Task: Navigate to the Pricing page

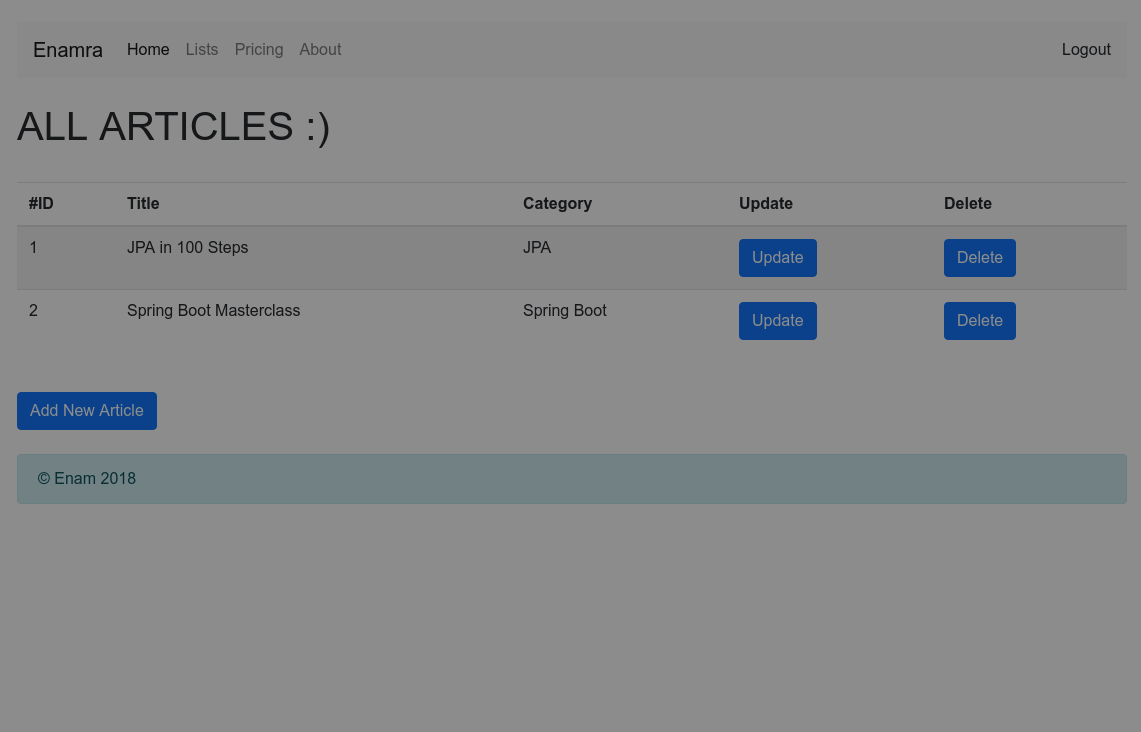Action: [259, 50]
